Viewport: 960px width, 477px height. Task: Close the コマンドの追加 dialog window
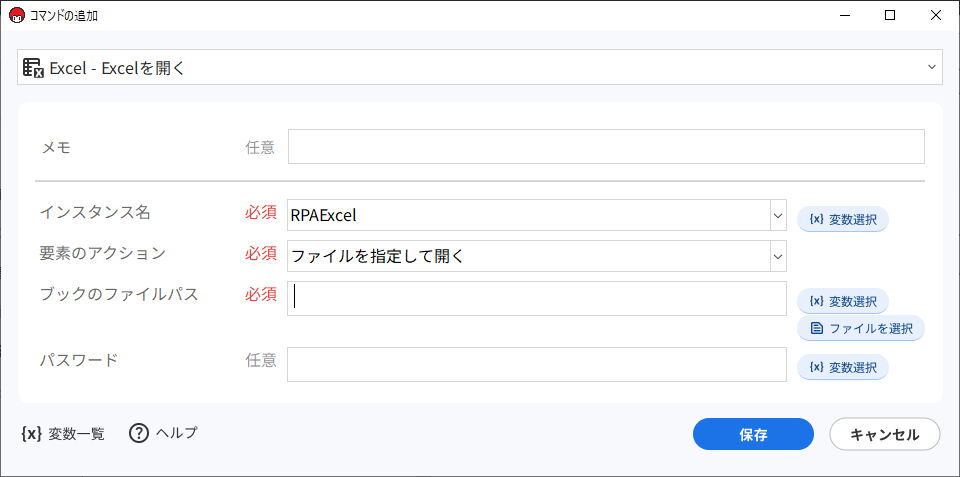tap(936, 15)
